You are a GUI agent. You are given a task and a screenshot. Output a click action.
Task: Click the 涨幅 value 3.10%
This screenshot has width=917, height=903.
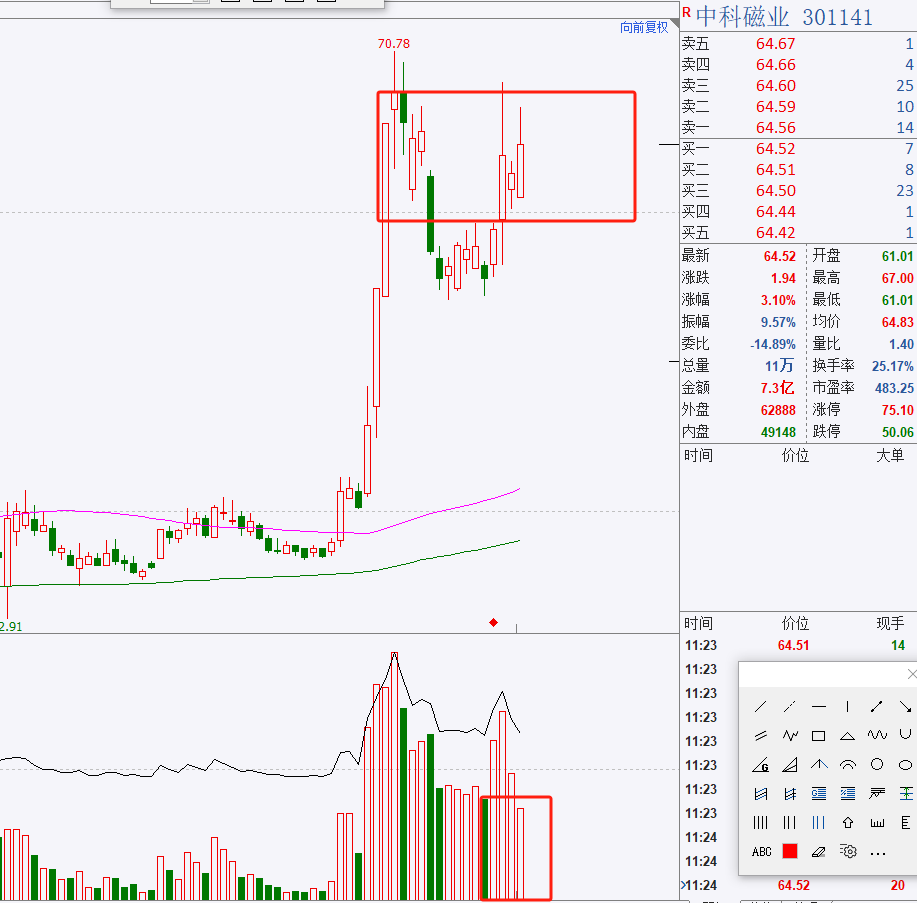(x=778, y=301)
